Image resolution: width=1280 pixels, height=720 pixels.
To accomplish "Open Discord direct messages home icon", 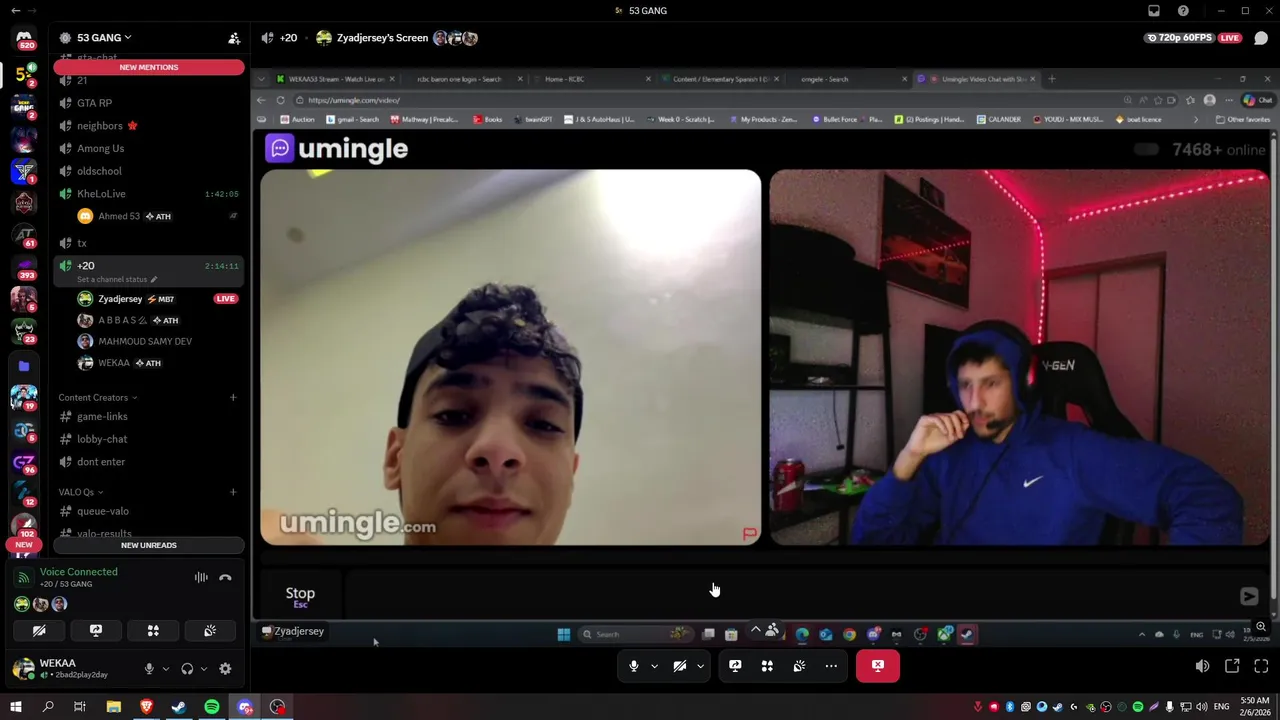I will pyautogui.click(x=24, y=38).
